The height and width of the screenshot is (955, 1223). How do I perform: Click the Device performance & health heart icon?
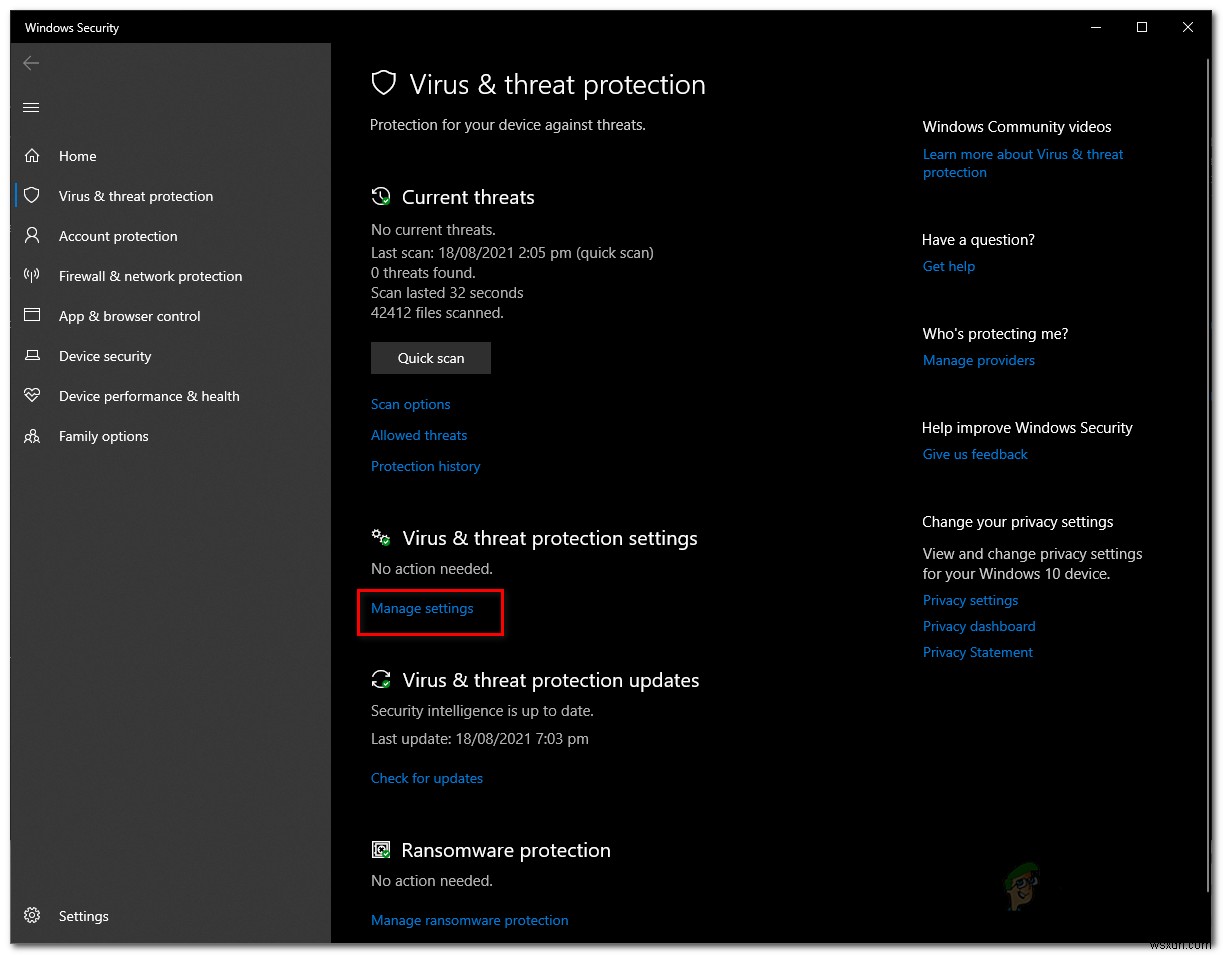31,396
